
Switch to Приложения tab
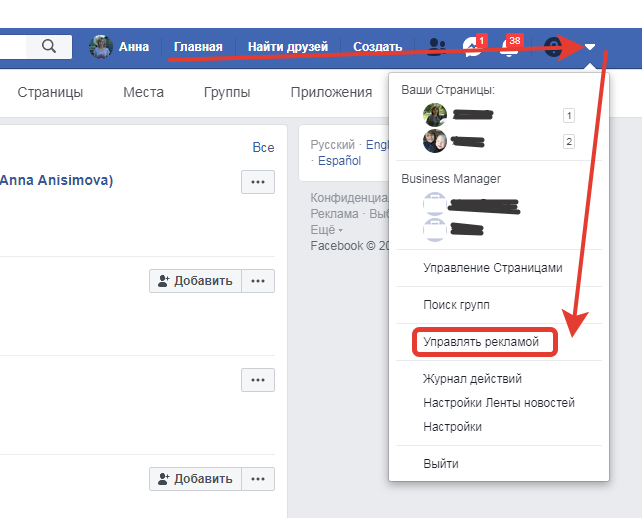pos(331,92)
